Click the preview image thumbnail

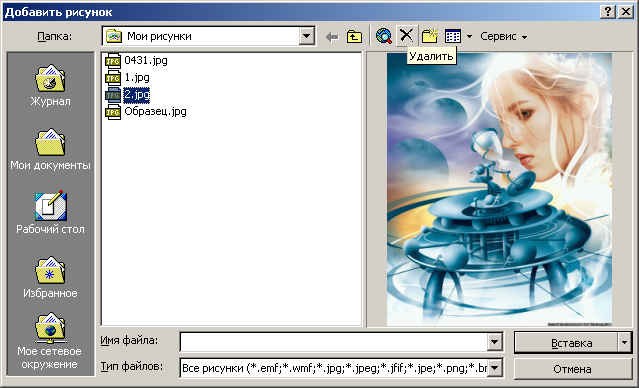click(499, 190)
